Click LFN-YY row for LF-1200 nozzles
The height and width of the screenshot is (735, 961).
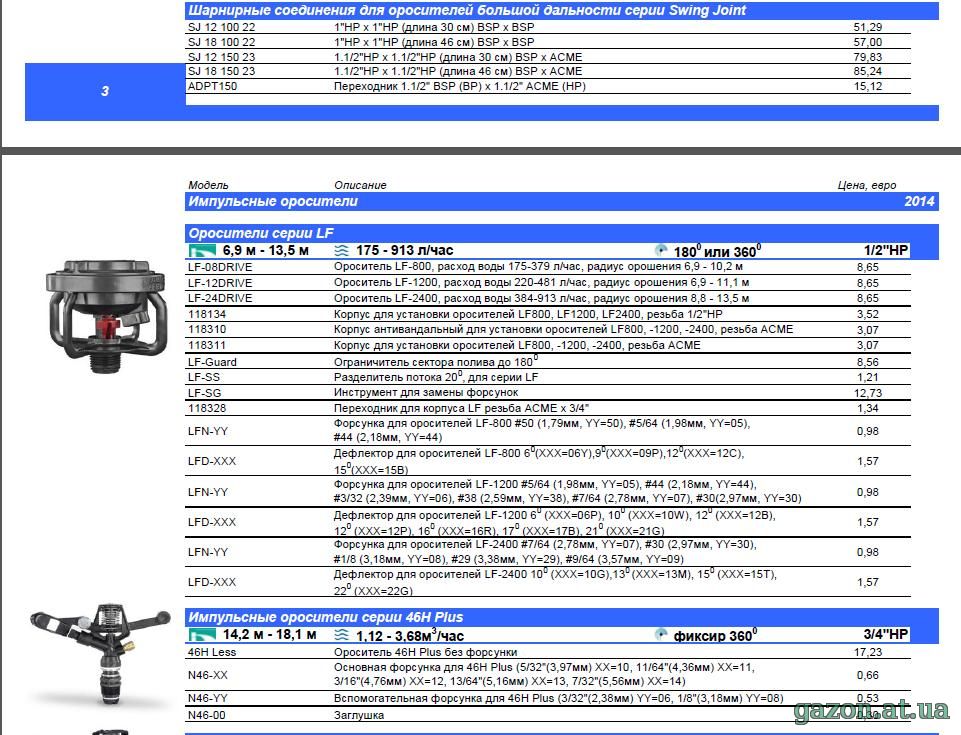pos(548,492)
